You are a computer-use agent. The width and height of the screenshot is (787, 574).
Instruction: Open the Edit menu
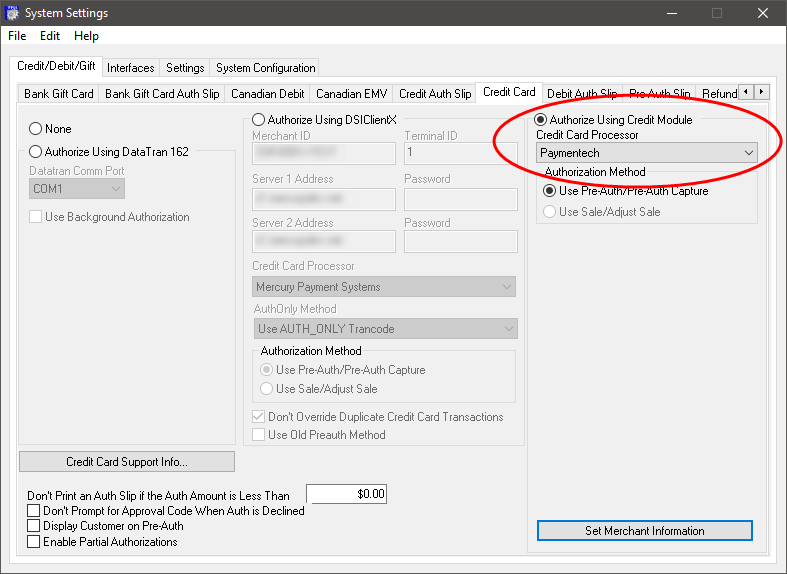[x=50, y=36]
